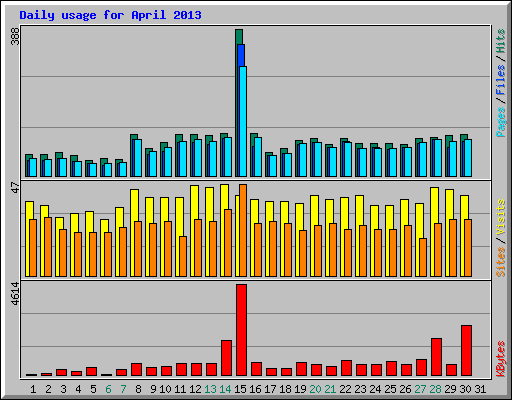Click day label '1' on the x-axis
This screenshot has width=512, height=400.
tap(33, 389)
